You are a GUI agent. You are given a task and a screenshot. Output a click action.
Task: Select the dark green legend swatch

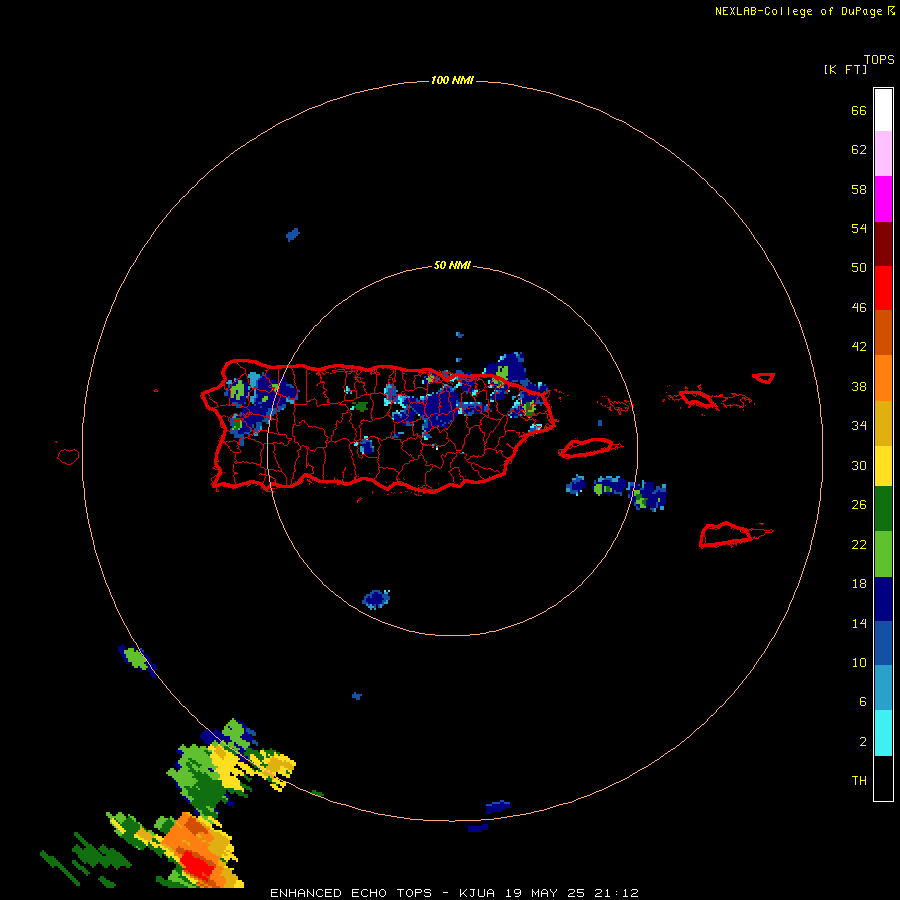point(883,509)
